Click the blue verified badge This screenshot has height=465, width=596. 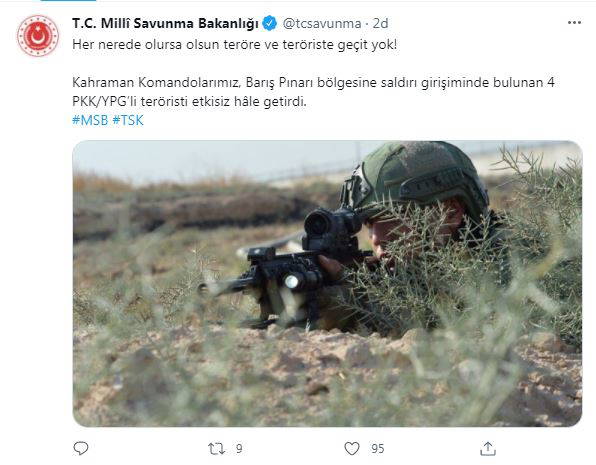coord(270,23)
